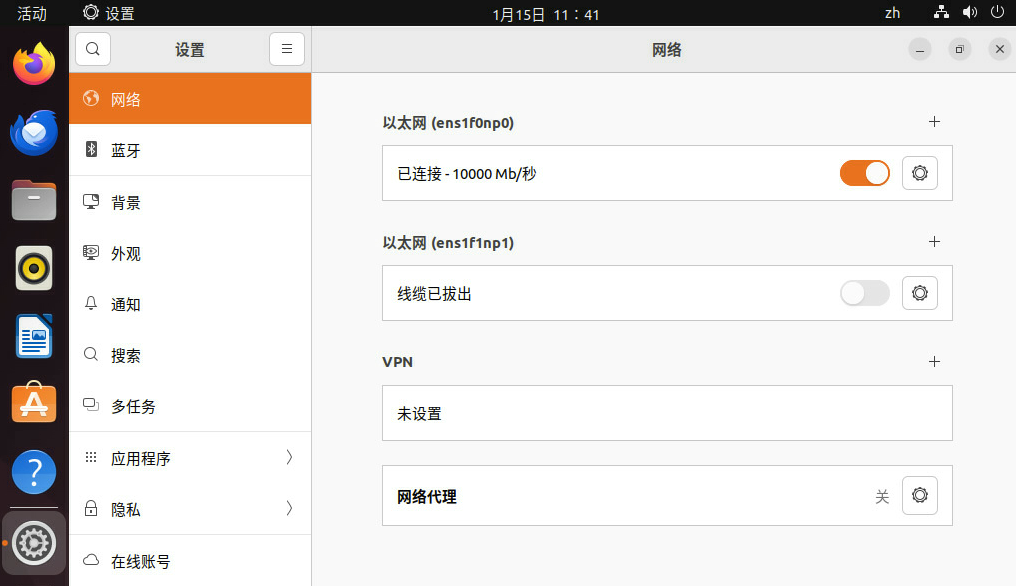Click the Bluetooth icon in sidebar
Viewport: 1016px width, 586px height.
91,150
